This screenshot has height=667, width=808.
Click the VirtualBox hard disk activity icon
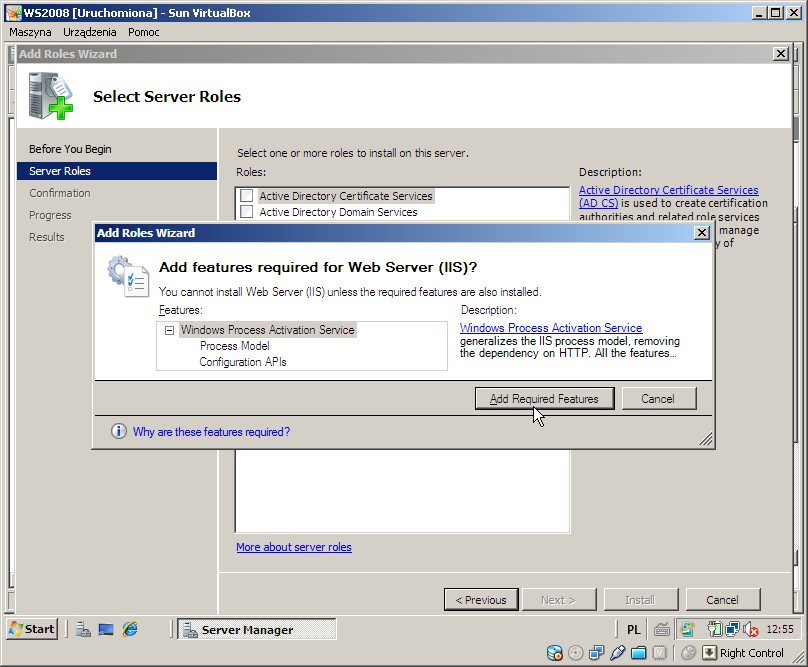point(554,653)
